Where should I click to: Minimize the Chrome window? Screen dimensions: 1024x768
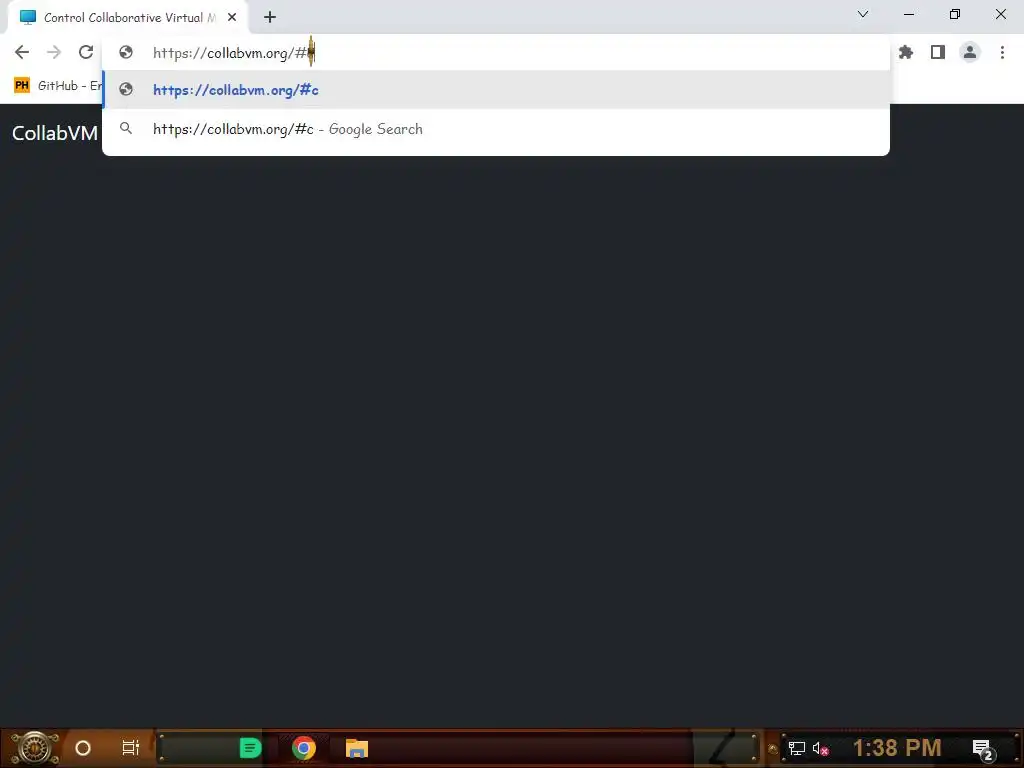pos(908,14)
